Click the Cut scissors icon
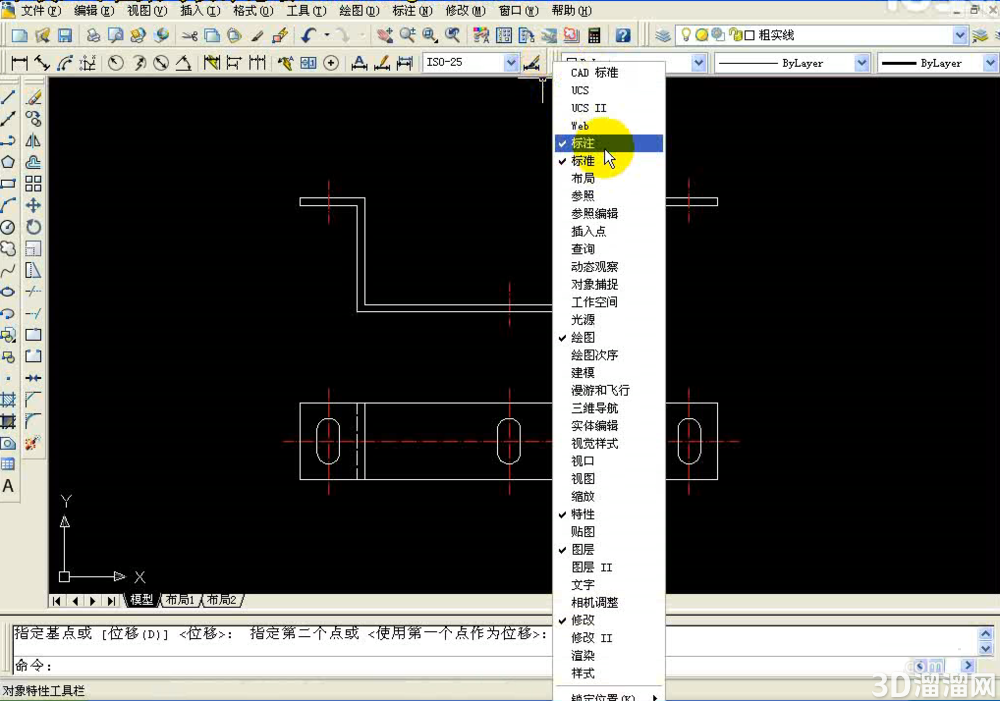The height and width of the screenshot is (701, 1000). 189,36
